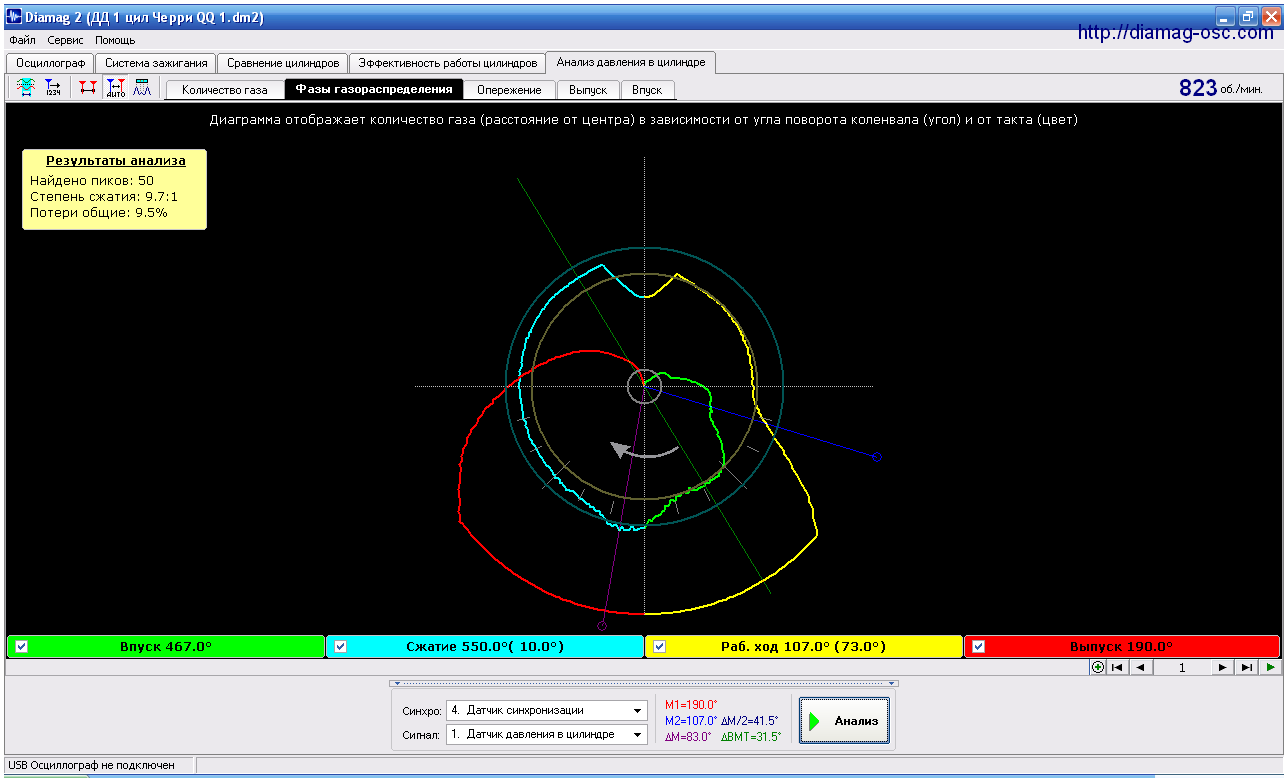1288x778 pixels.
Task: Toggle the Сжатие 550.0° checkbox
Action: [x=340, y=646]
